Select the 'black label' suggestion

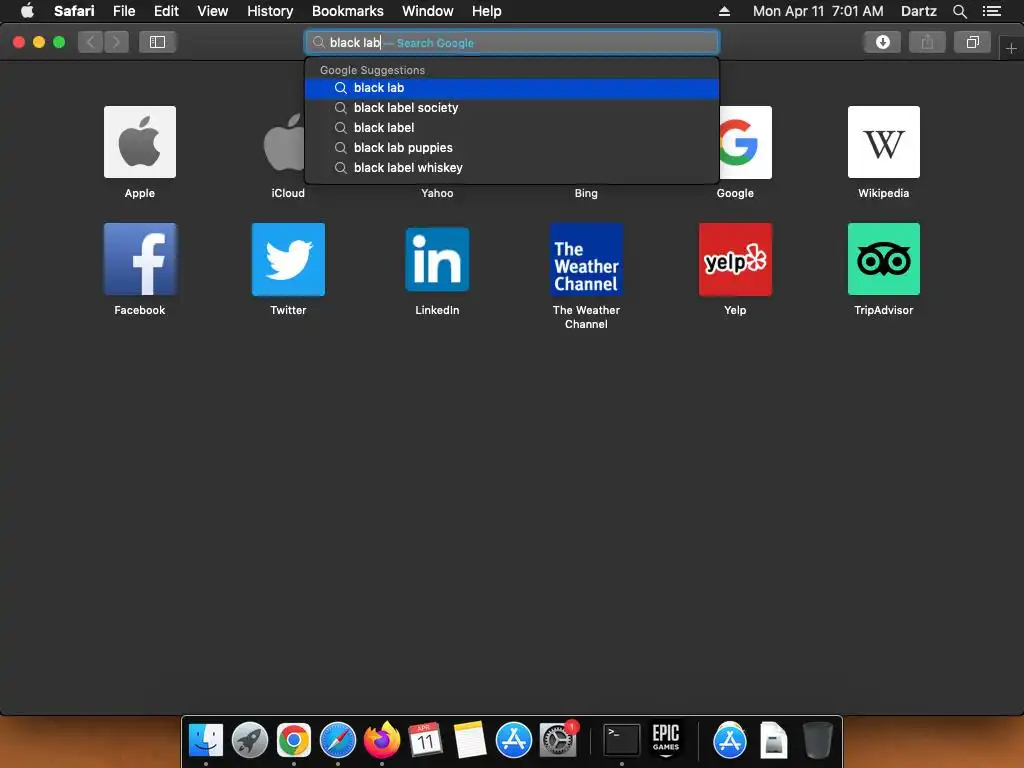[x=512, y=128]
